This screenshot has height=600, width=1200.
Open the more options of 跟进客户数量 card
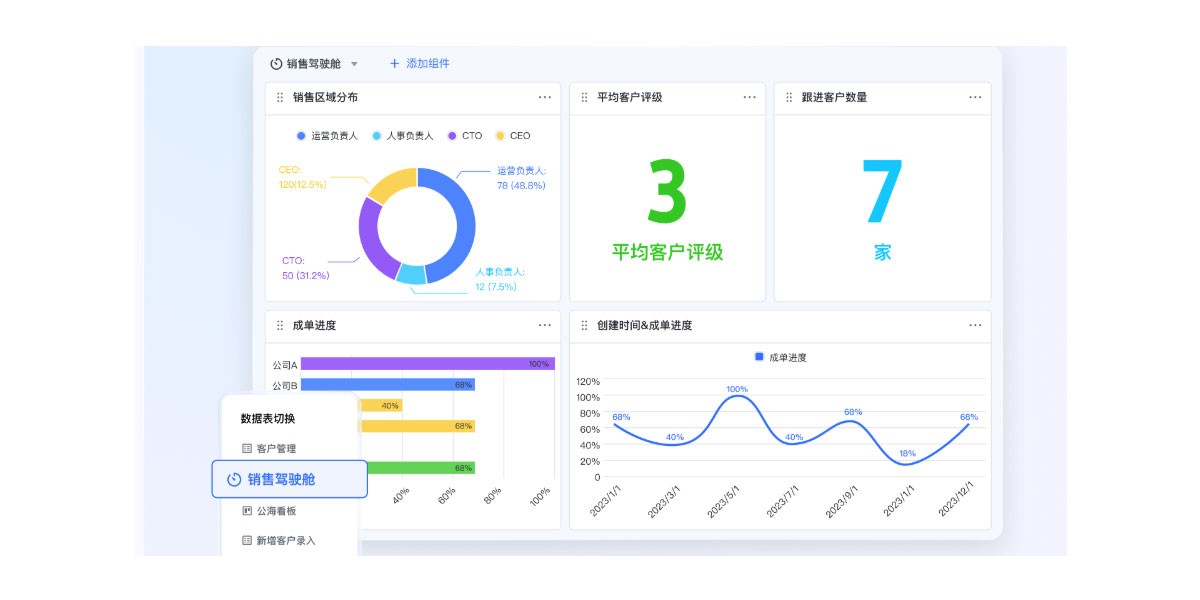tap(975, 97)
